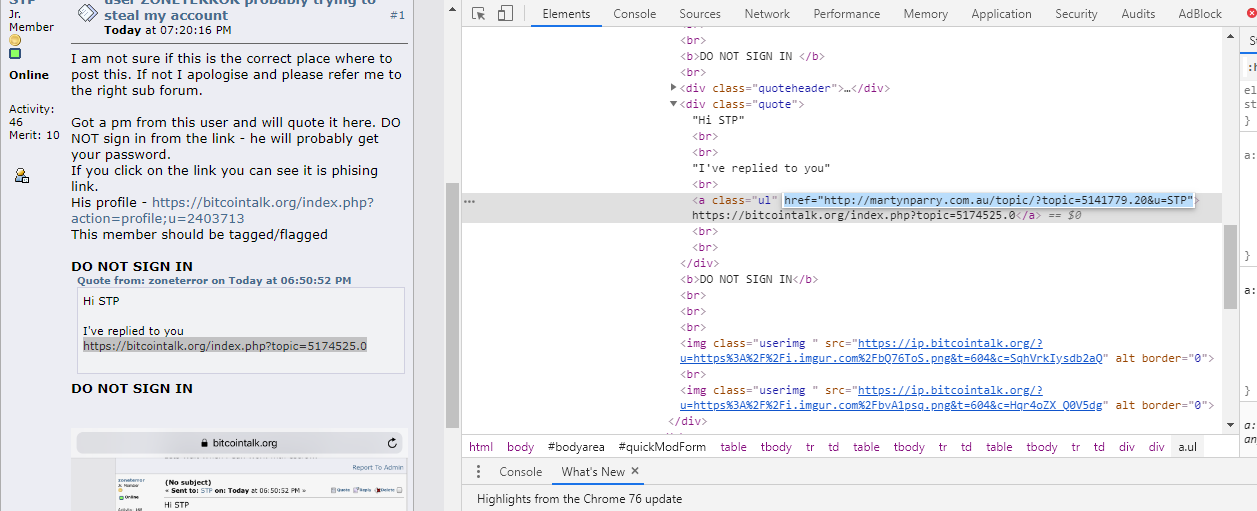Open the Memory tab

(925, 14)
